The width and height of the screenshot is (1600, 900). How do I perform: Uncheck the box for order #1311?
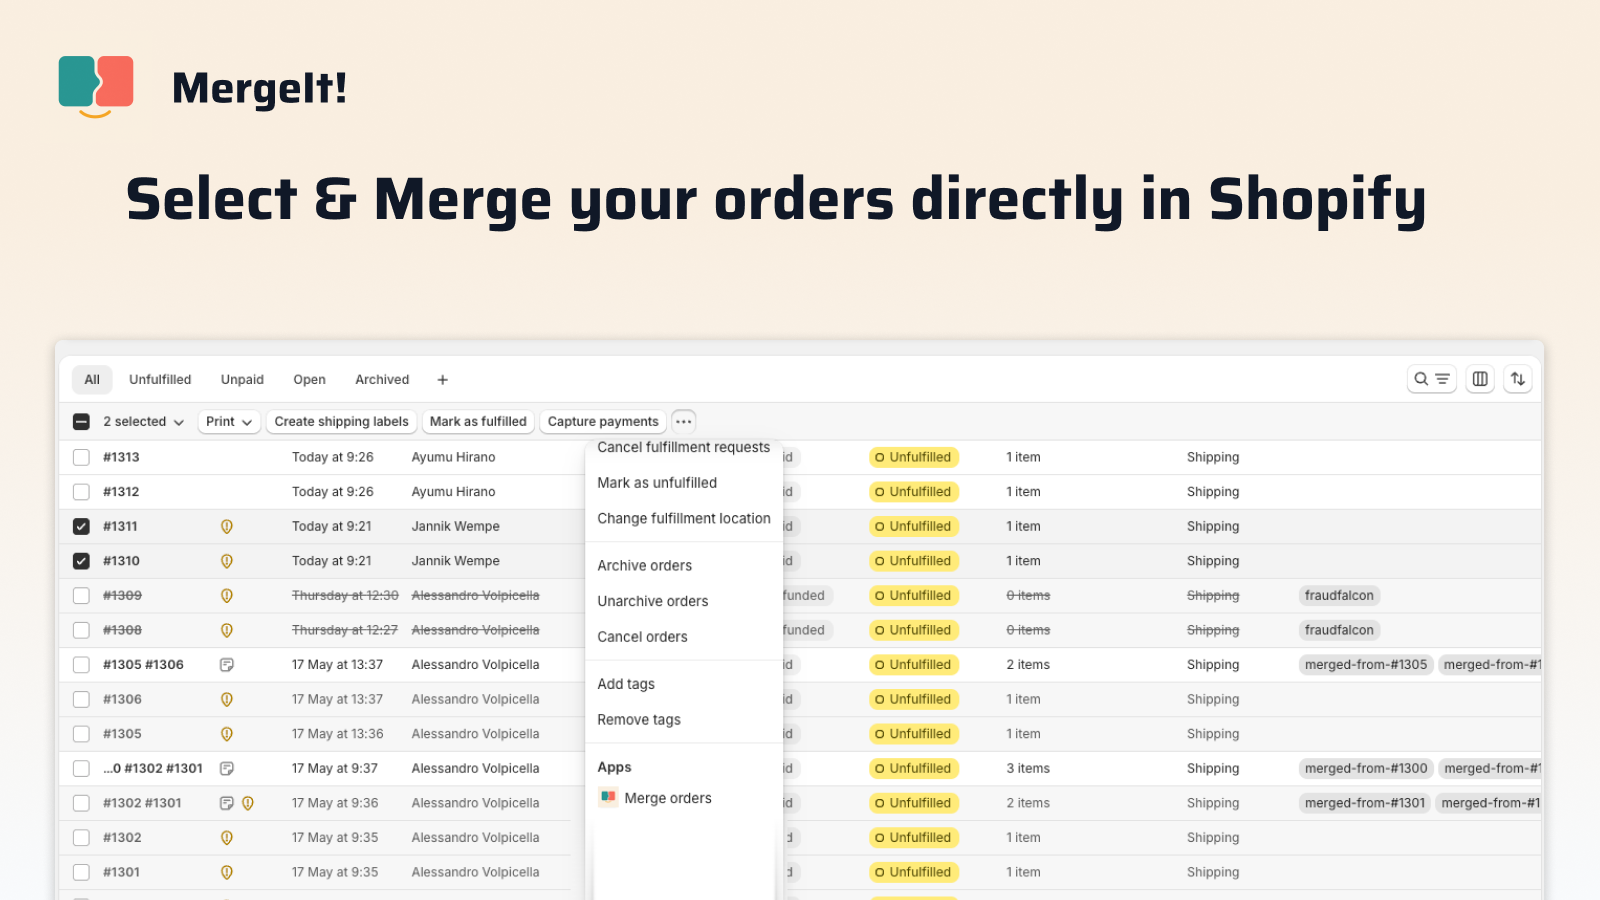(81, 526)
